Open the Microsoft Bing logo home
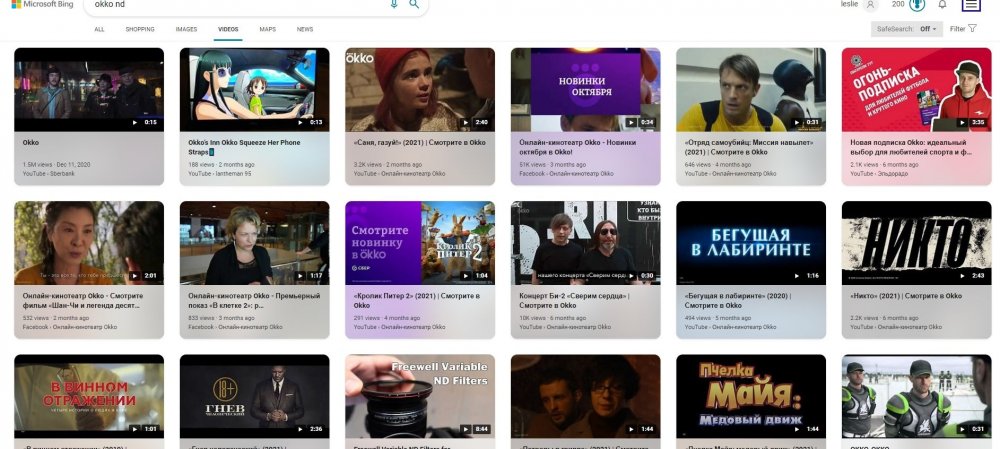Viewport: 1000px width, 449px height. [43, 5]
